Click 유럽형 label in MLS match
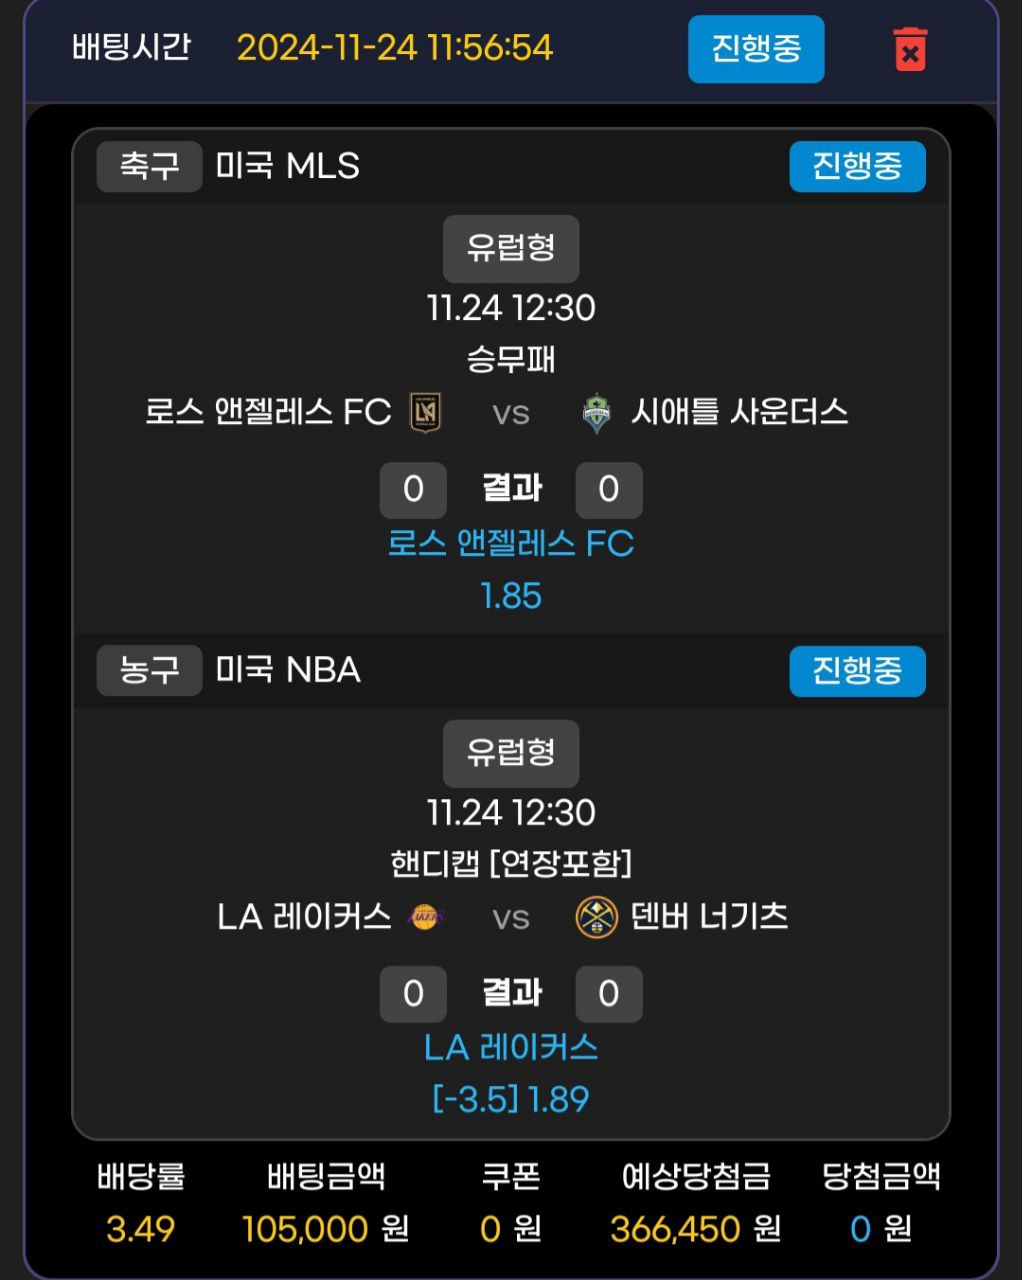1022x1280 pixels. [511, 248]
